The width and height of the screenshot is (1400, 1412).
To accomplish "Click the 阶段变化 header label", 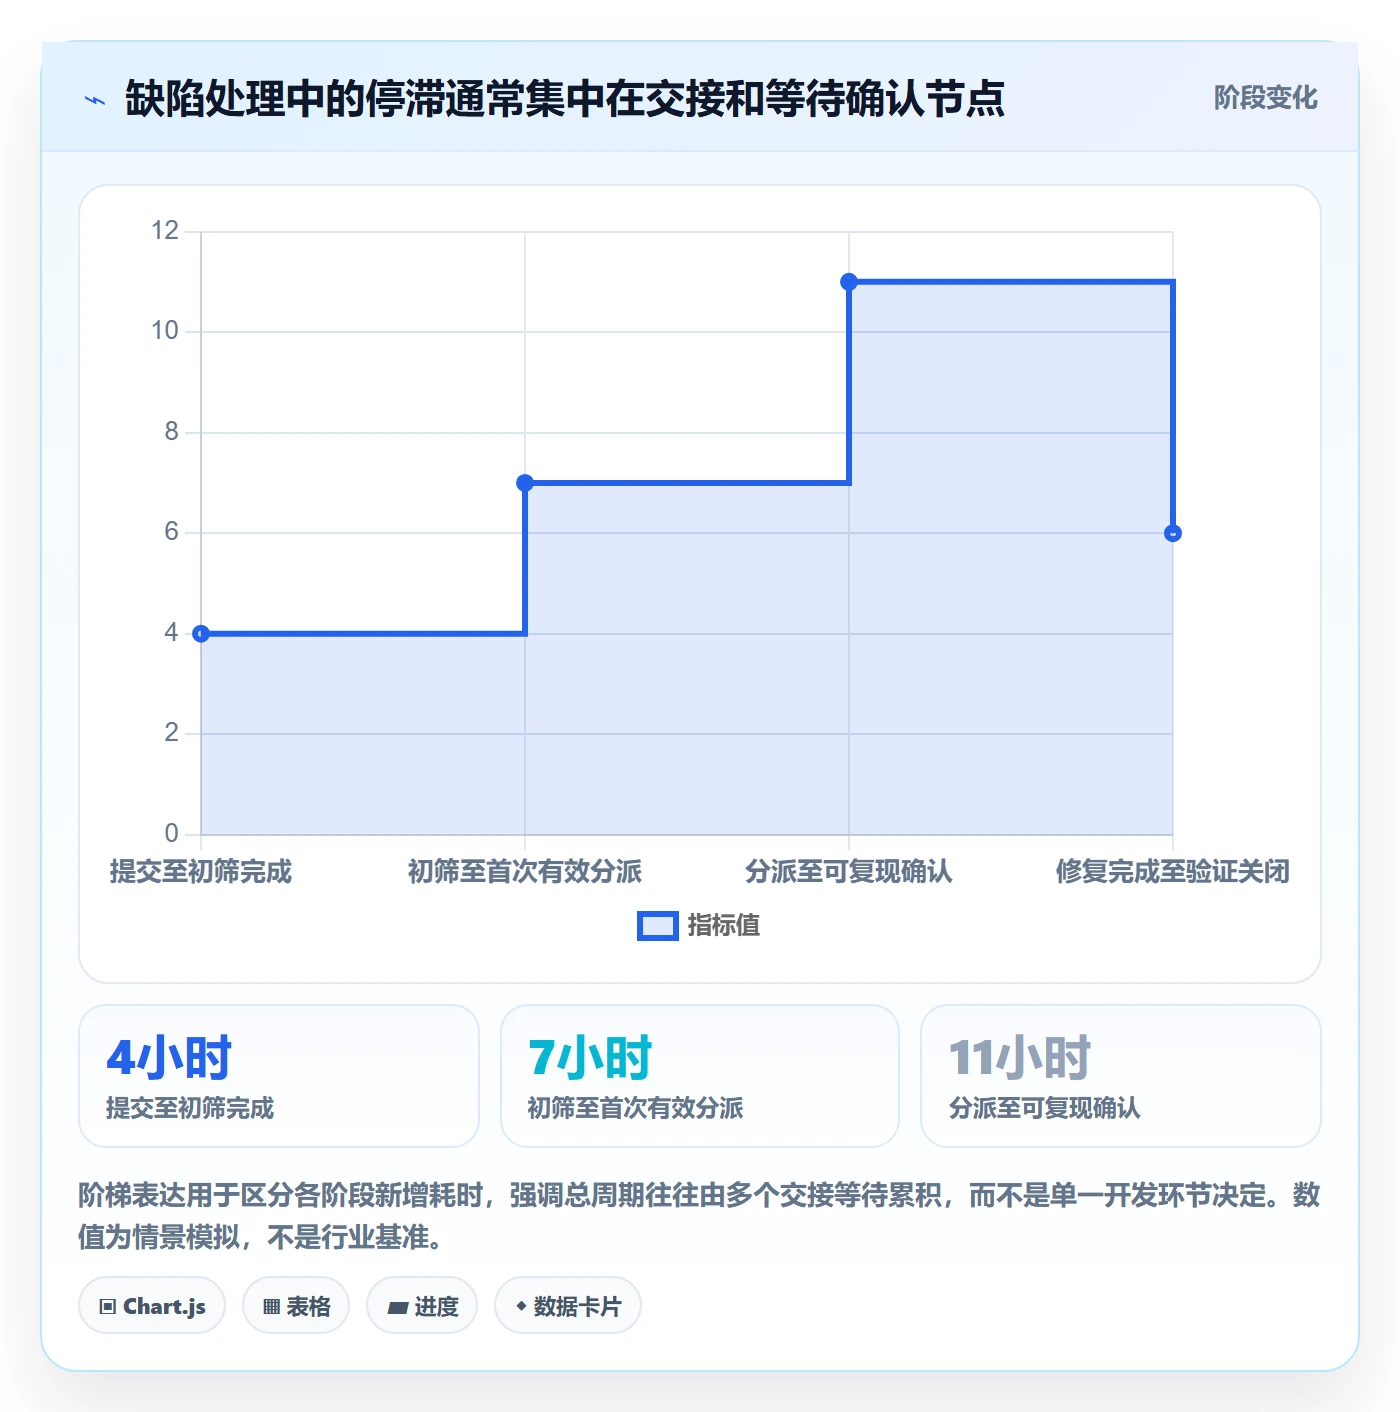I will (x=1266, y=98).
